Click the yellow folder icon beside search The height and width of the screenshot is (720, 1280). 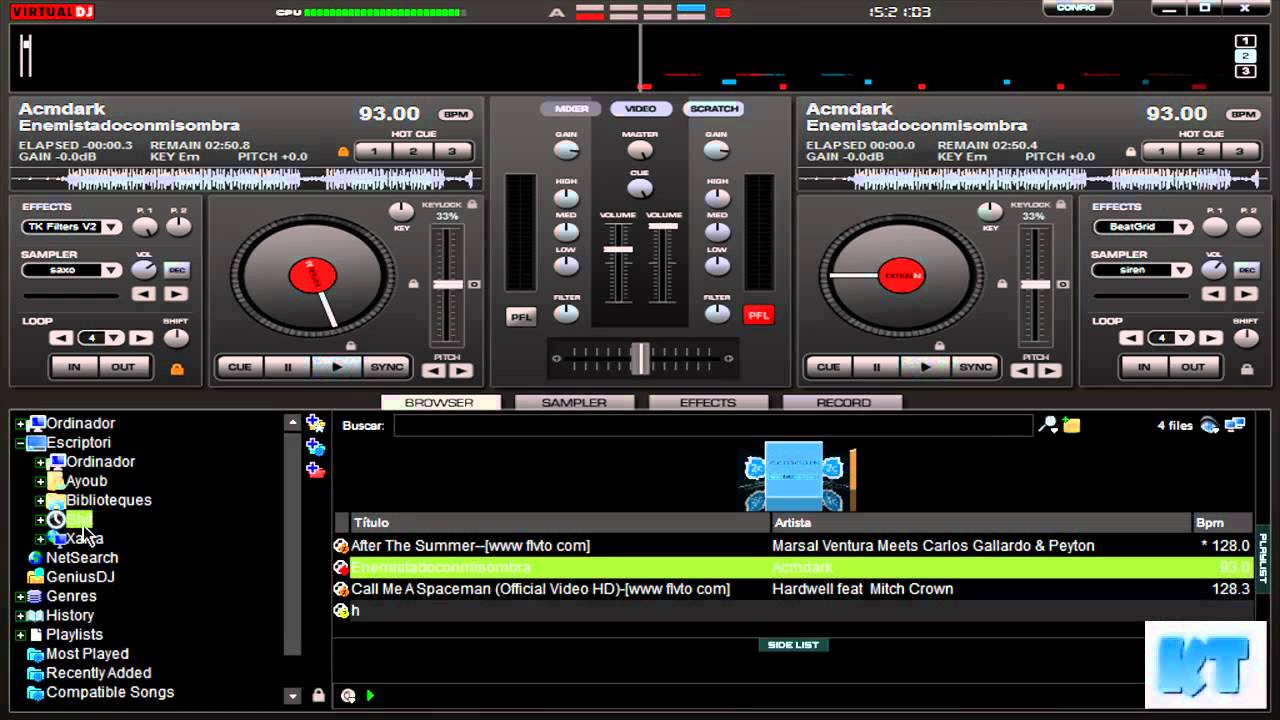tap(1072, 425)
